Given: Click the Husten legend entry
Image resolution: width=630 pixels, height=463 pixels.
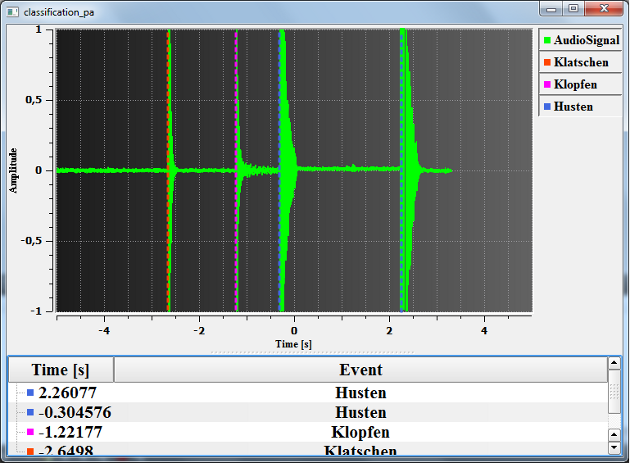Looking at the screenshot, I should [581, 107].
